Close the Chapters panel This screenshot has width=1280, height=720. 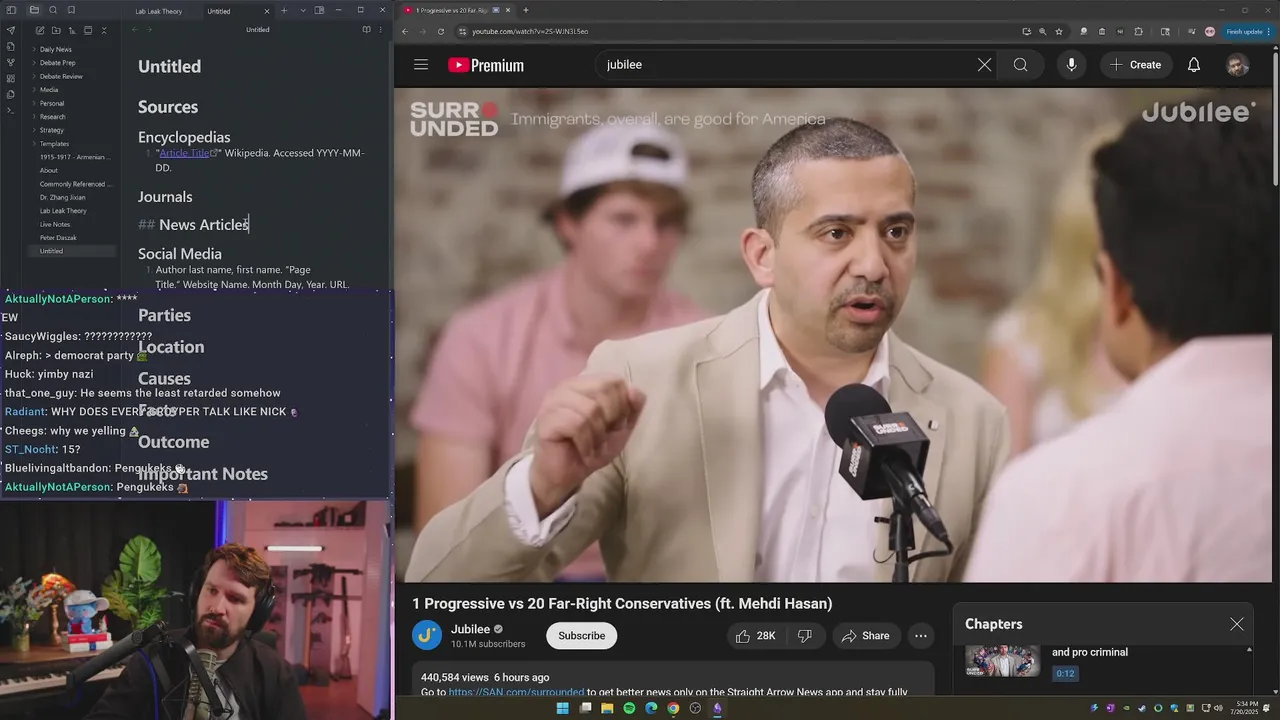(1237, 624)
